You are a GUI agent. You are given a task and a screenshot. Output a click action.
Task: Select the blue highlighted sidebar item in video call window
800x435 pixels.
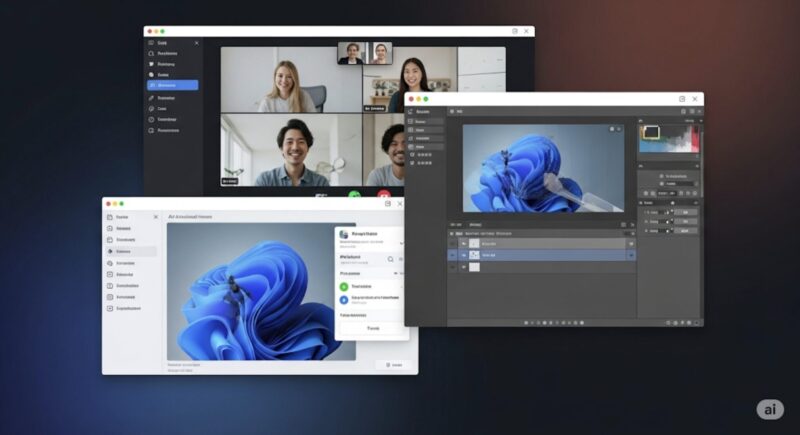click(x=172, y=85)
